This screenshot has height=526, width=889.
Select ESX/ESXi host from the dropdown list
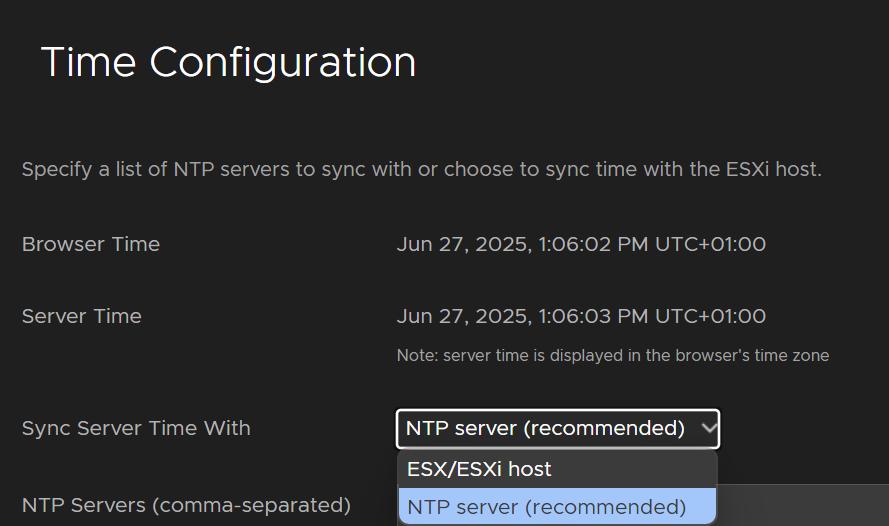point(558,469)
